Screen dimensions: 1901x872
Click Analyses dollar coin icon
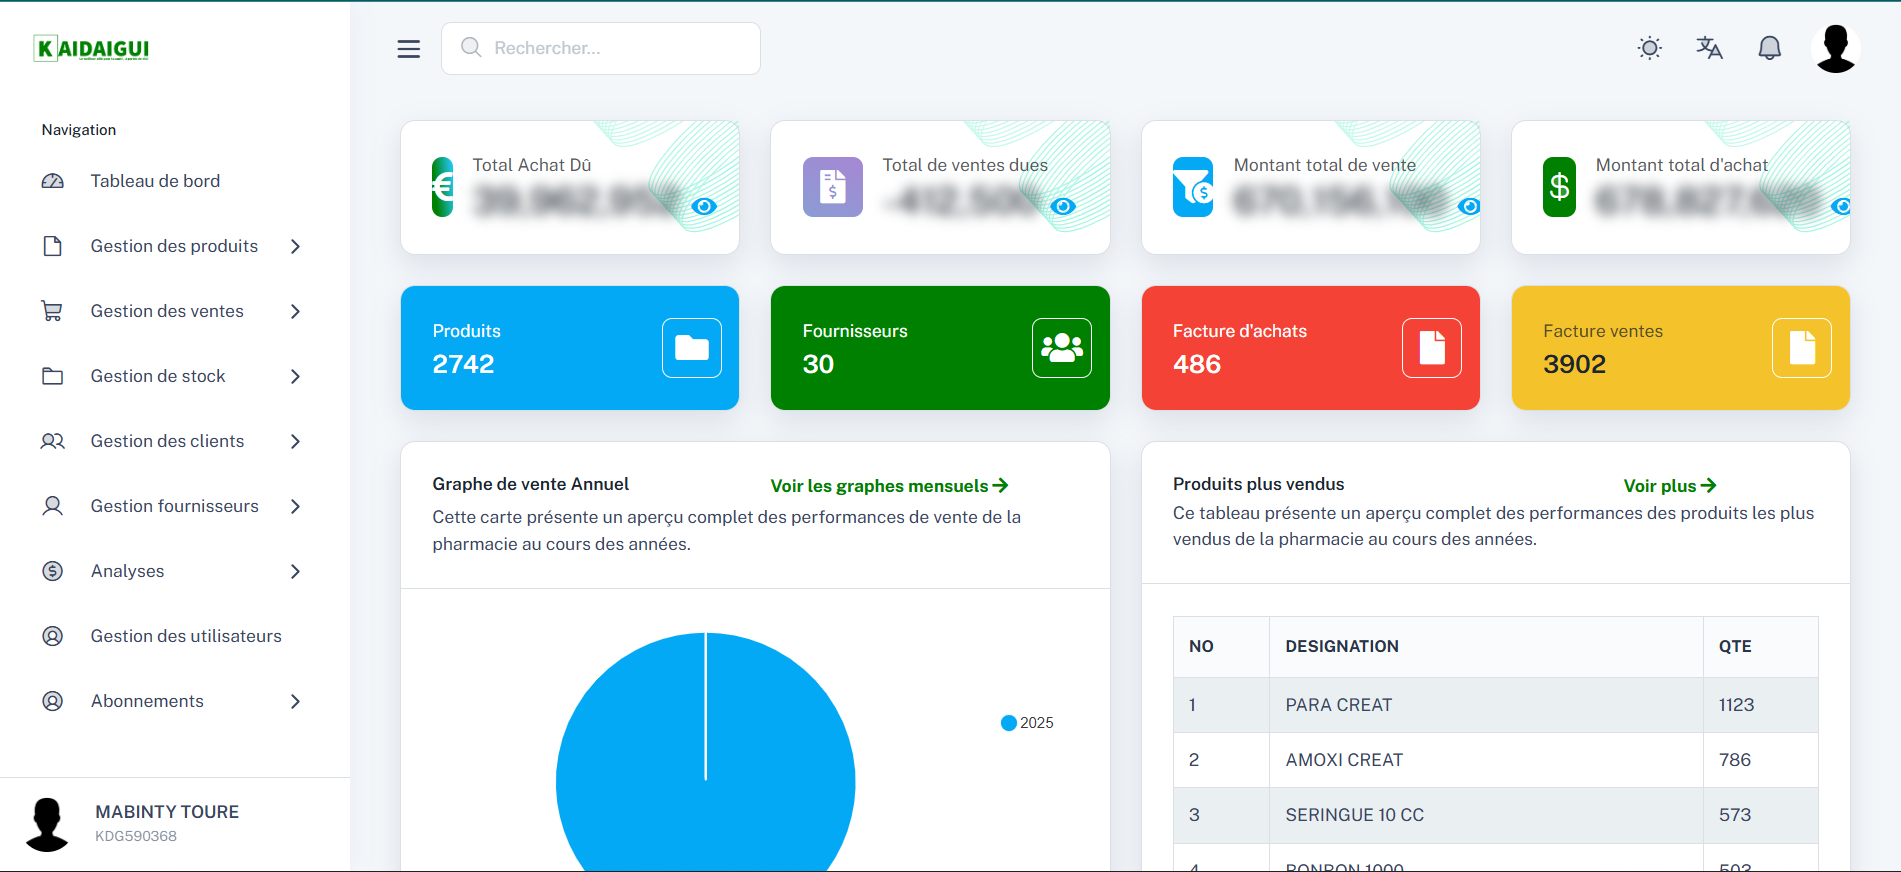(52, 571)
